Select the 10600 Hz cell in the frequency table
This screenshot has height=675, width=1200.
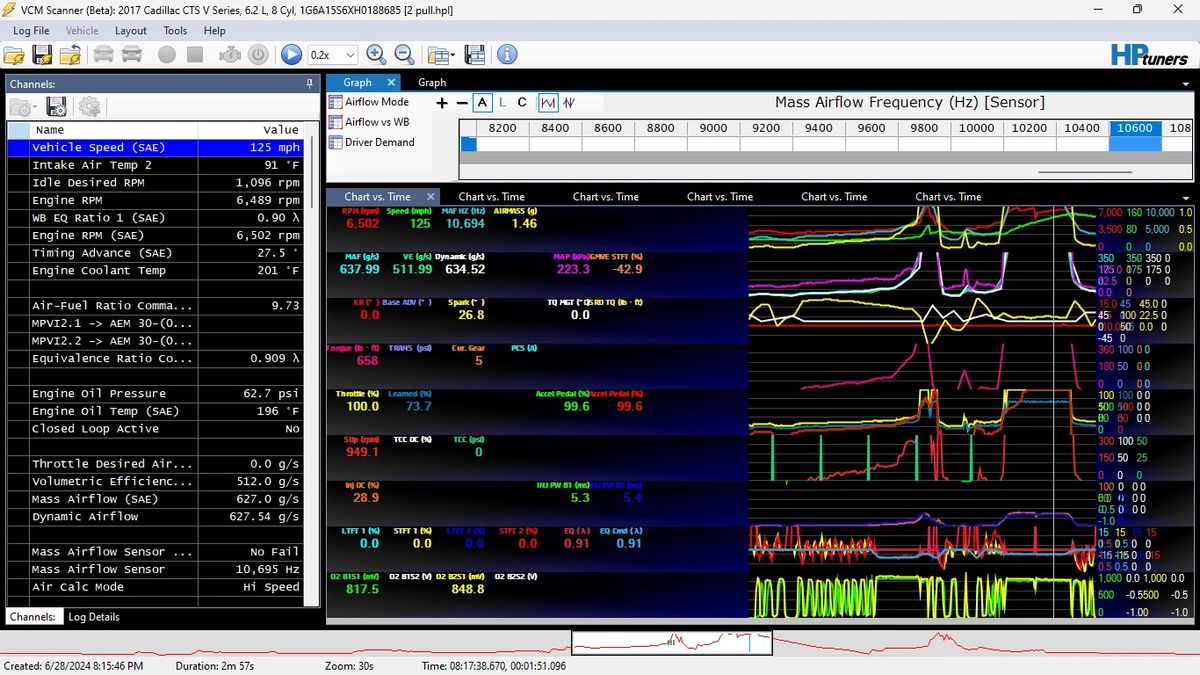pyautogui.click(x=1135, y=128)
